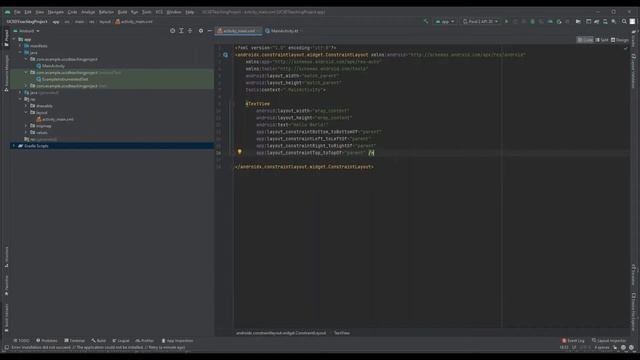This screenshot has height=360, width=640.
Task: Toggle the Project tool window tab
Action: coord(6,38)
